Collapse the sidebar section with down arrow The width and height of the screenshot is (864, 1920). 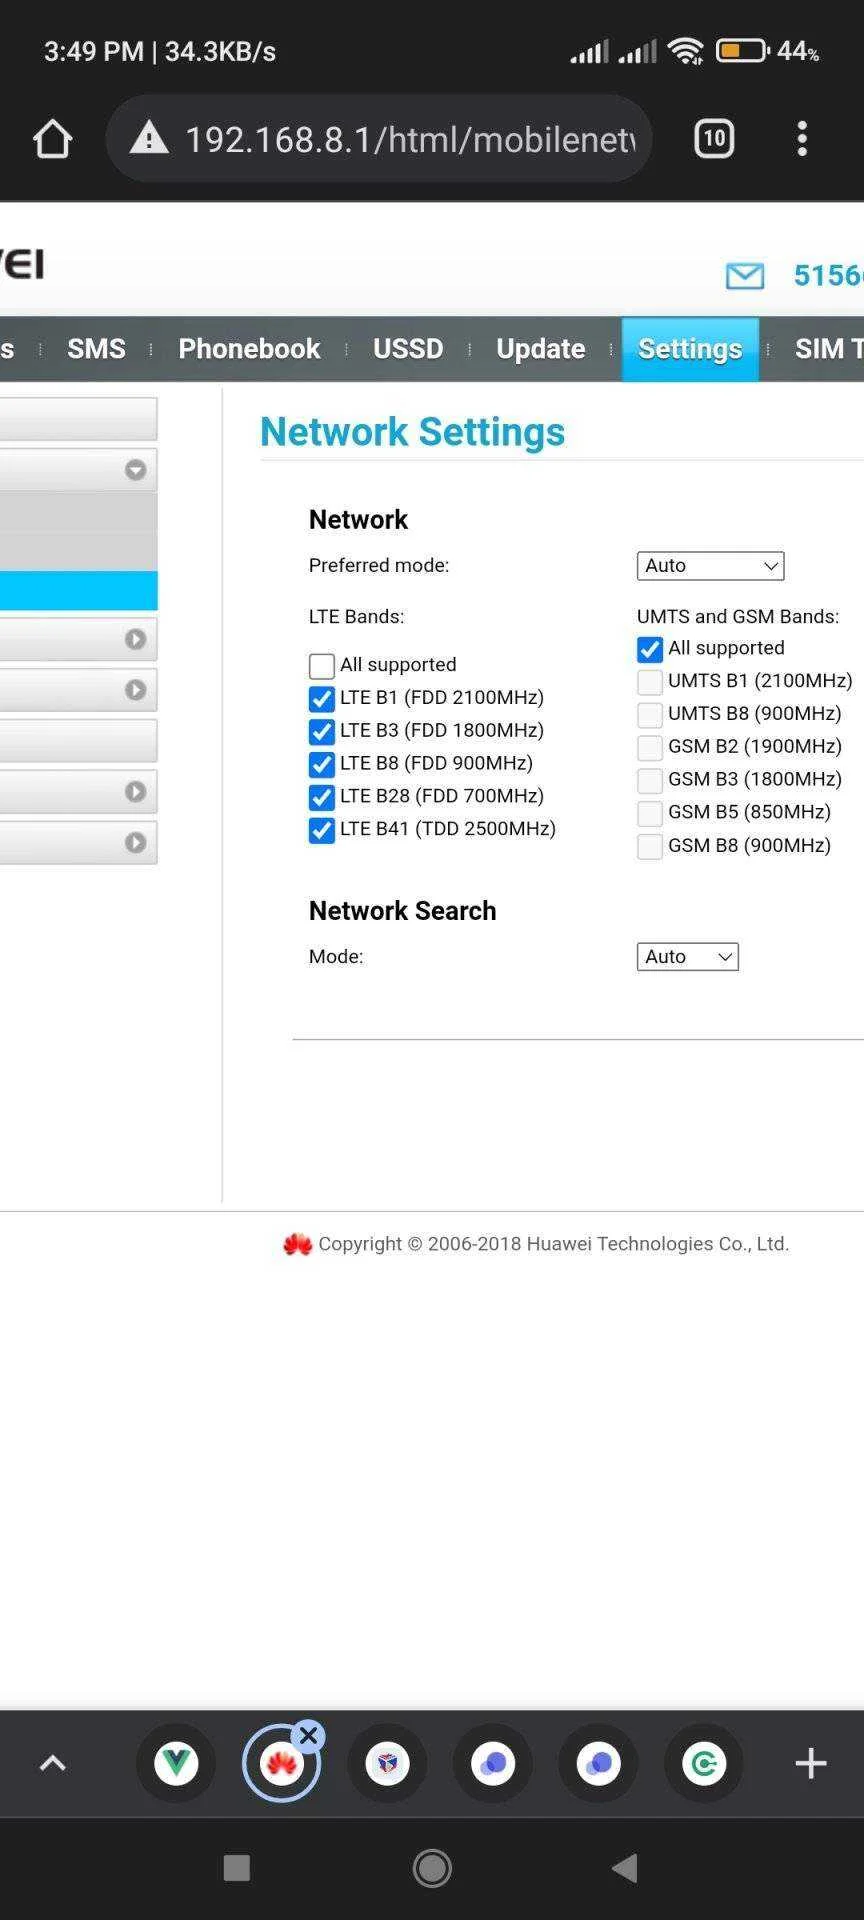135,470
